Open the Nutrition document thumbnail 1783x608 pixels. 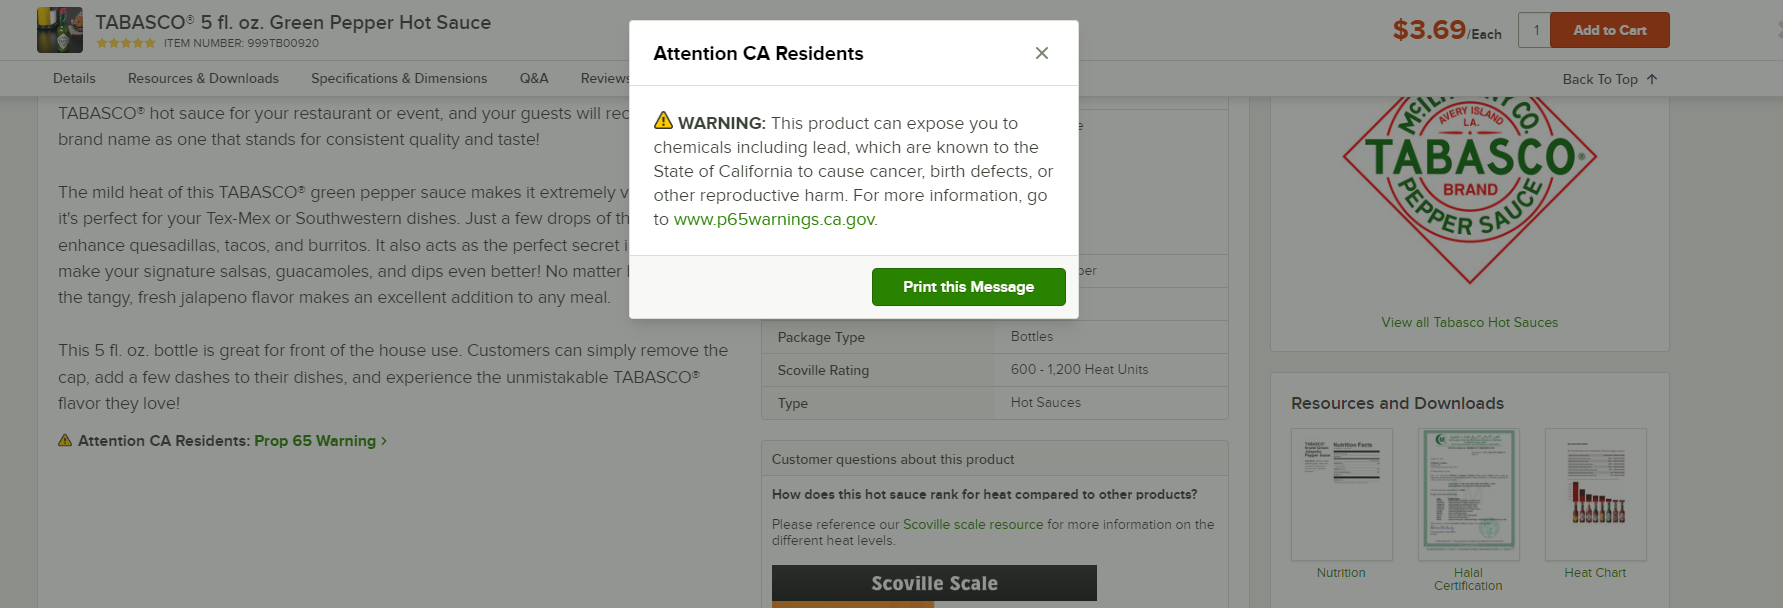pyautogui.click(x=1341, y=494)
